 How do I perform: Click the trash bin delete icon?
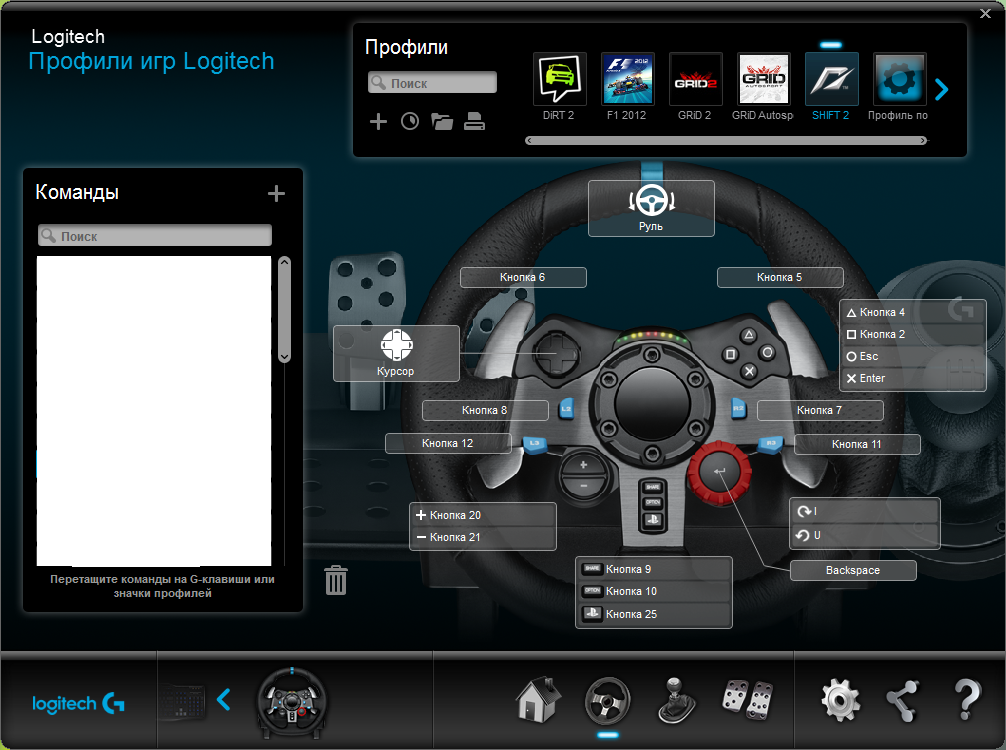[336, 580]
